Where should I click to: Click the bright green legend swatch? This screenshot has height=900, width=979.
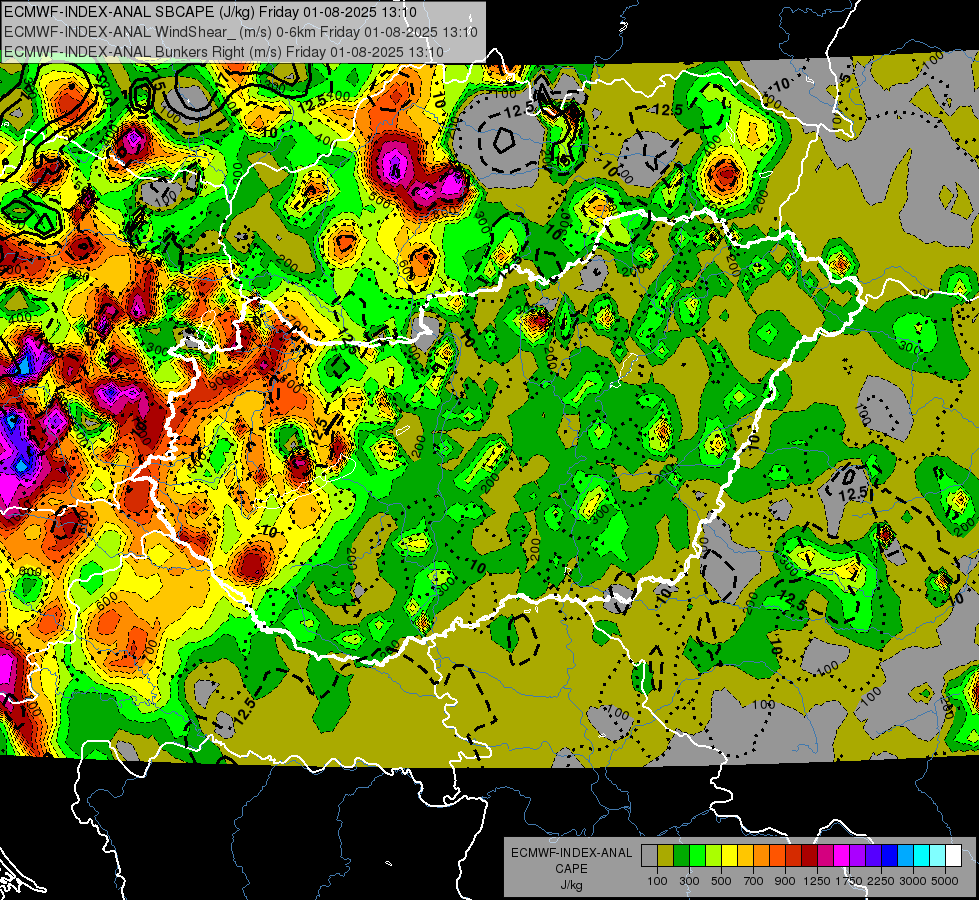coord(697,856)
